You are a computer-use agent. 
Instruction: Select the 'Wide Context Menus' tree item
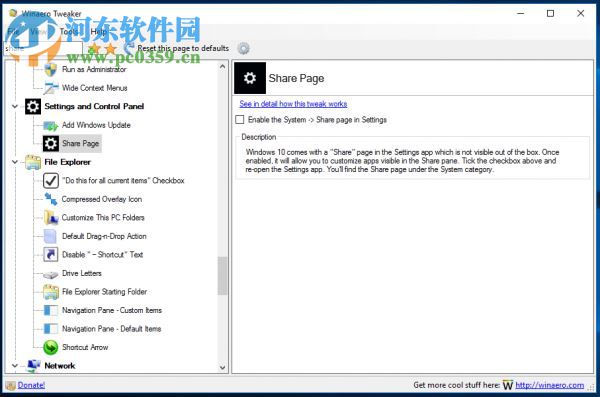(95, 88)
